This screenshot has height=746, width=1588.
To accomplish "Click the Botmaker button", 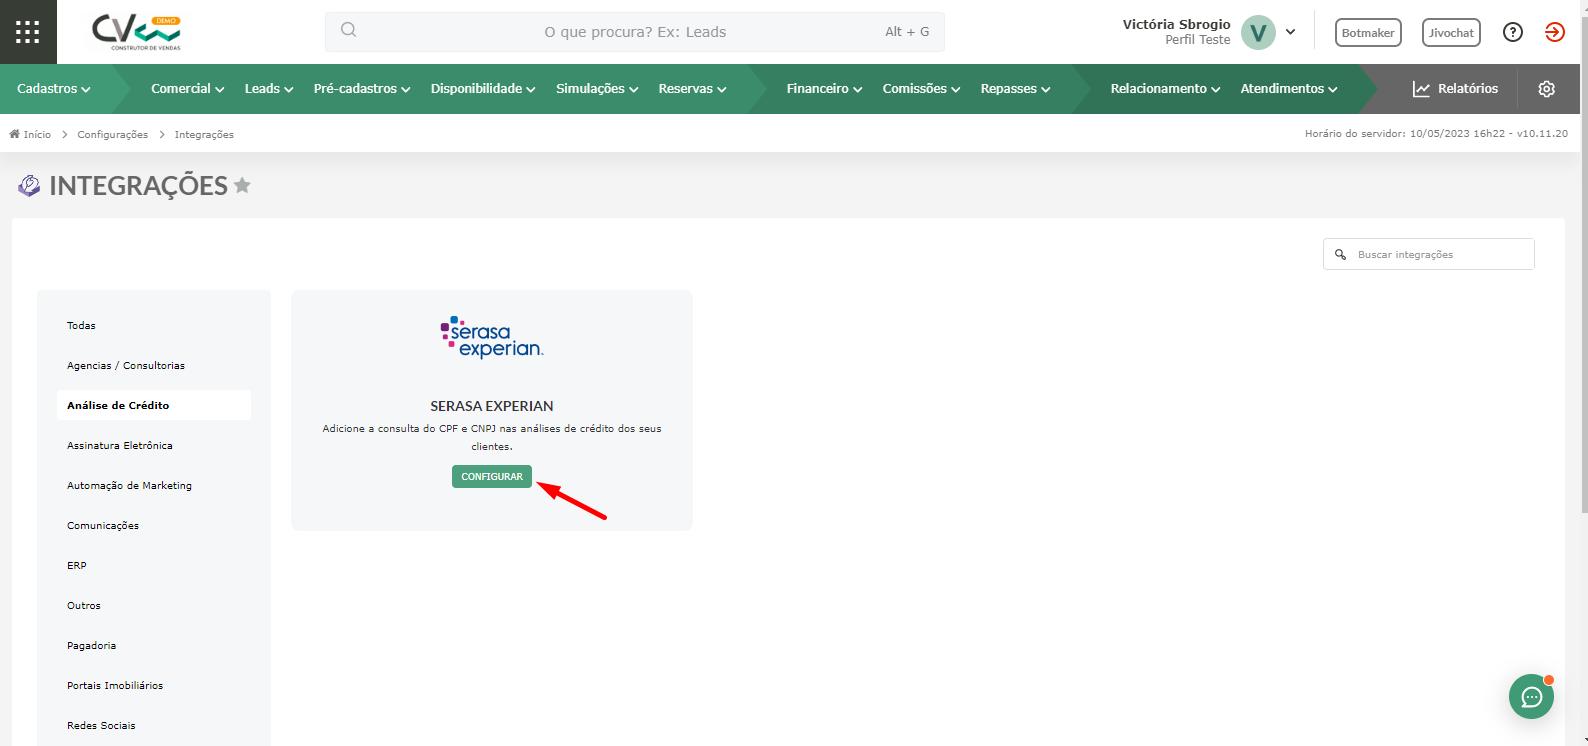I will tap(1368, 32).
